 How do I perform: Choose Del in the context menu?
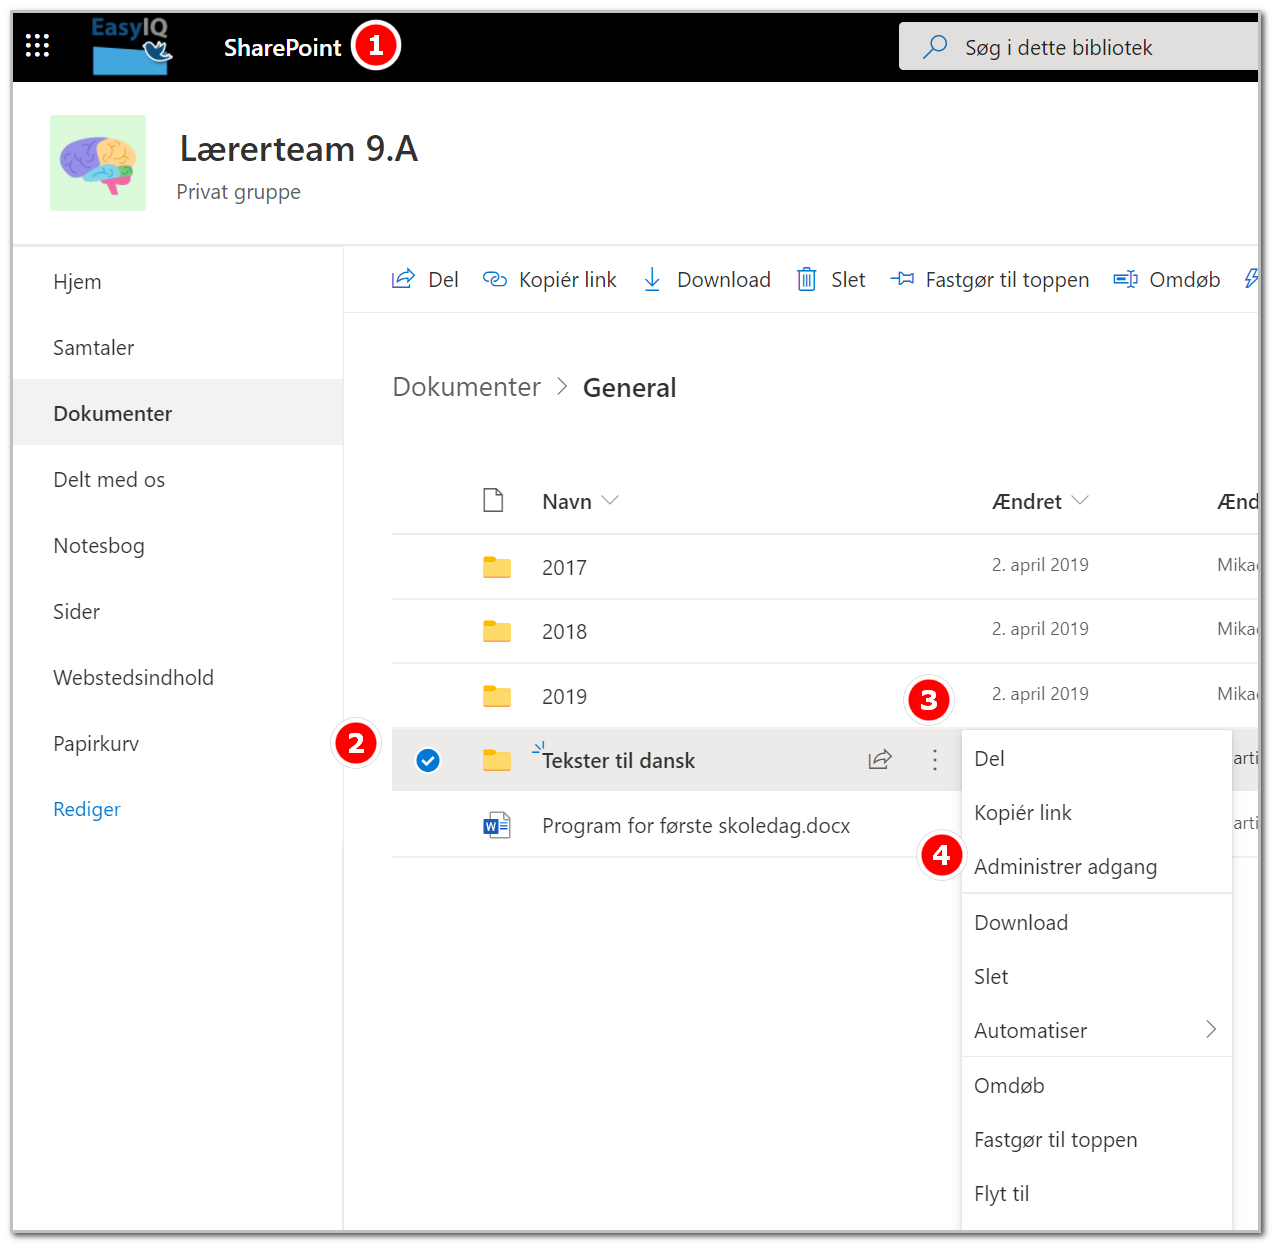click(1097, 759)
